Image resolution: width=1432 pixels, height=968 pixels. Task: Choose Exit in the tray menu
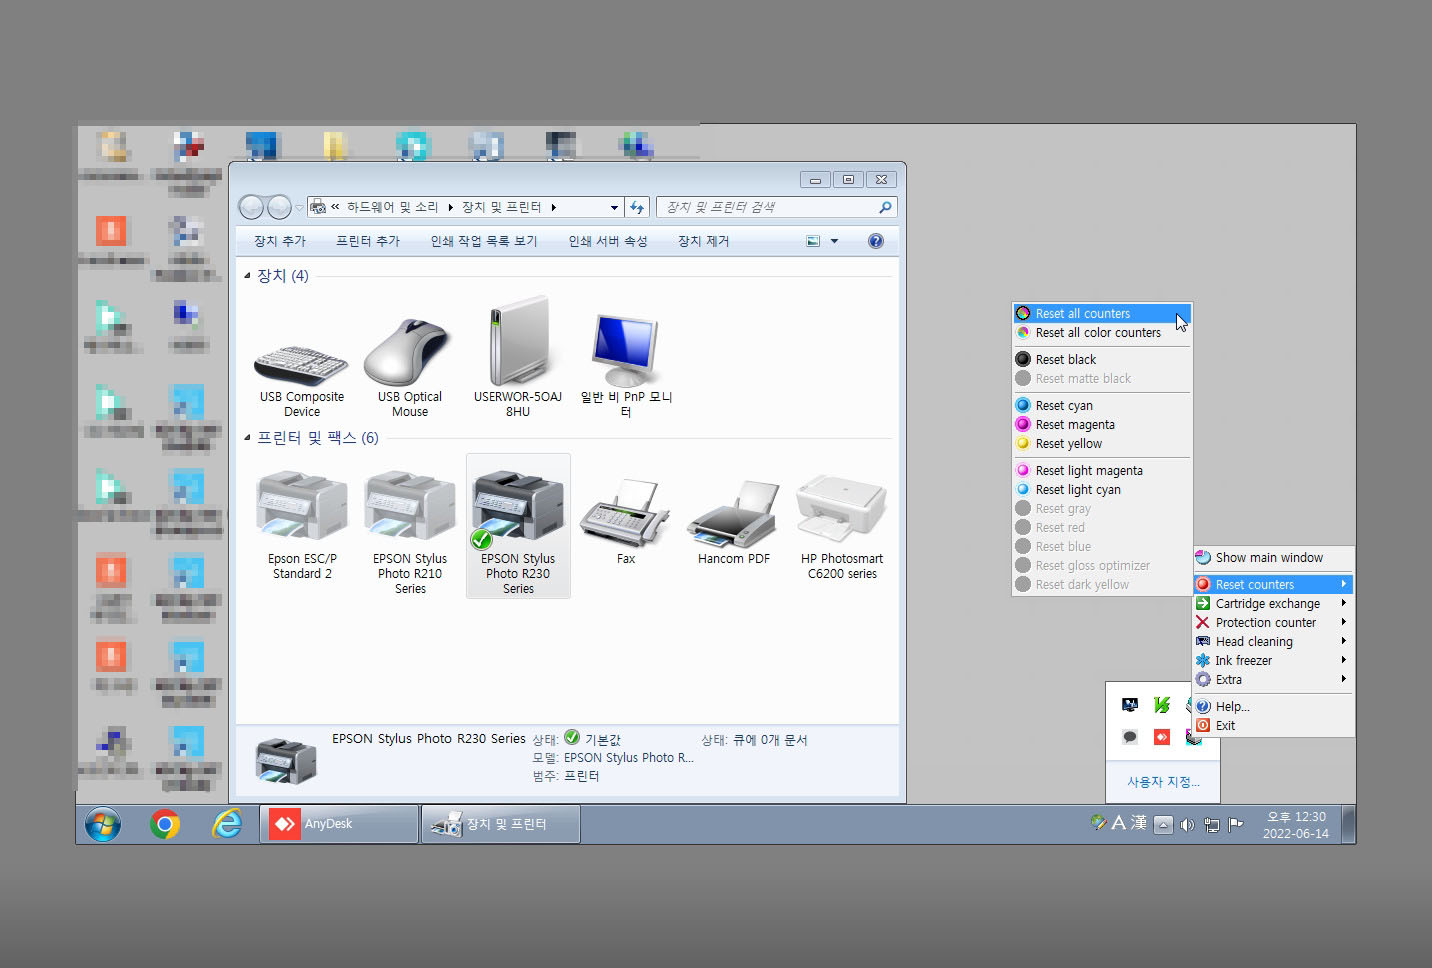pos(1273,725)
